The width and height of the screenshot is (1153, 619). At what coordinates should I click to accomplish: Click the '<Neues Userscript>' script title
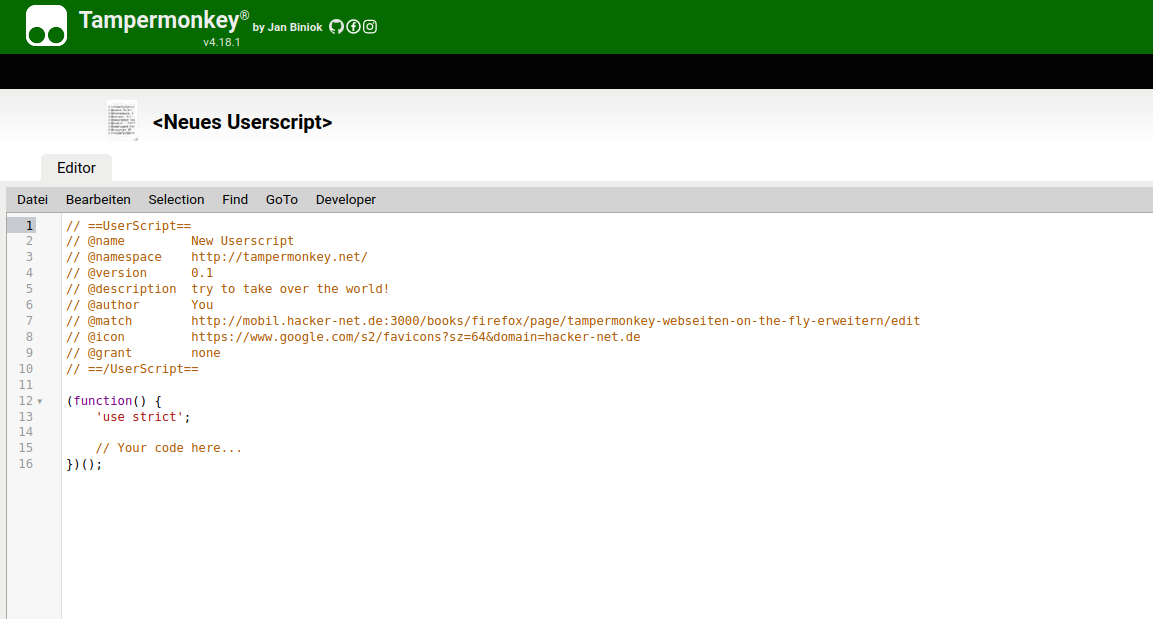(242, 122)
